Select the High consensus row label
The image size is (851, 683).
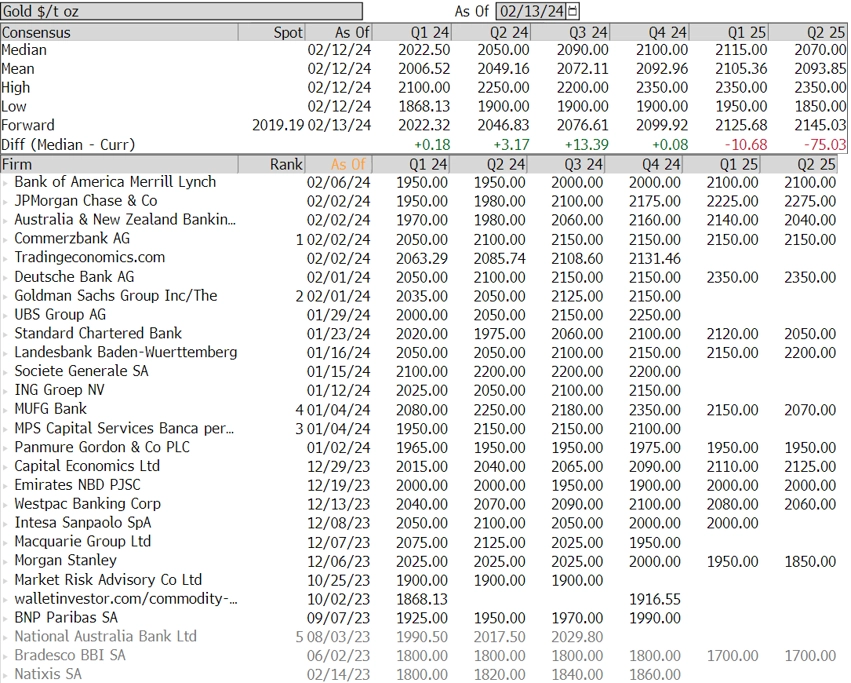(16, 87)
